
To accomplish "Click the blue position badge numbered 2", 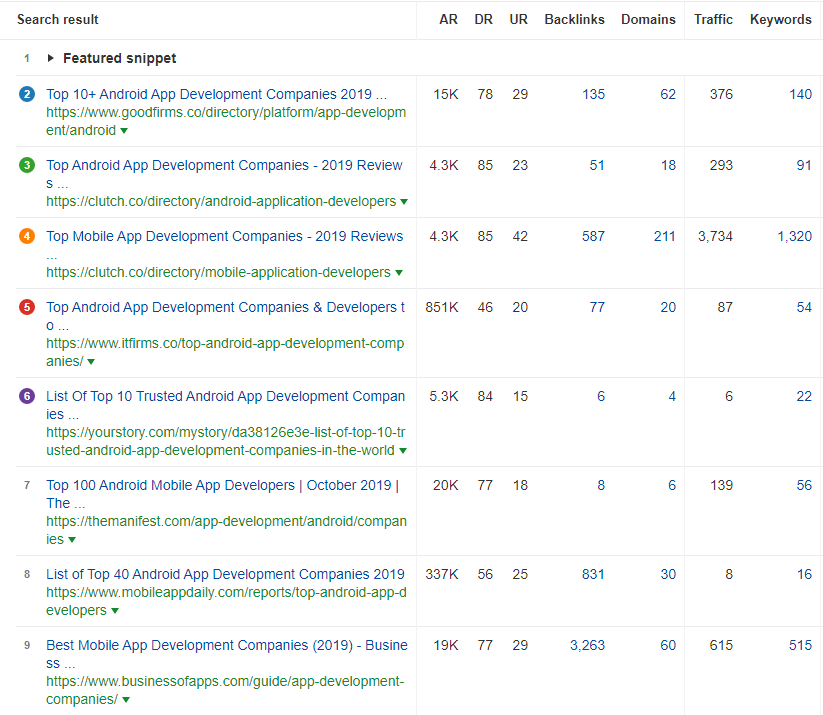I will [x=25, y=94].
